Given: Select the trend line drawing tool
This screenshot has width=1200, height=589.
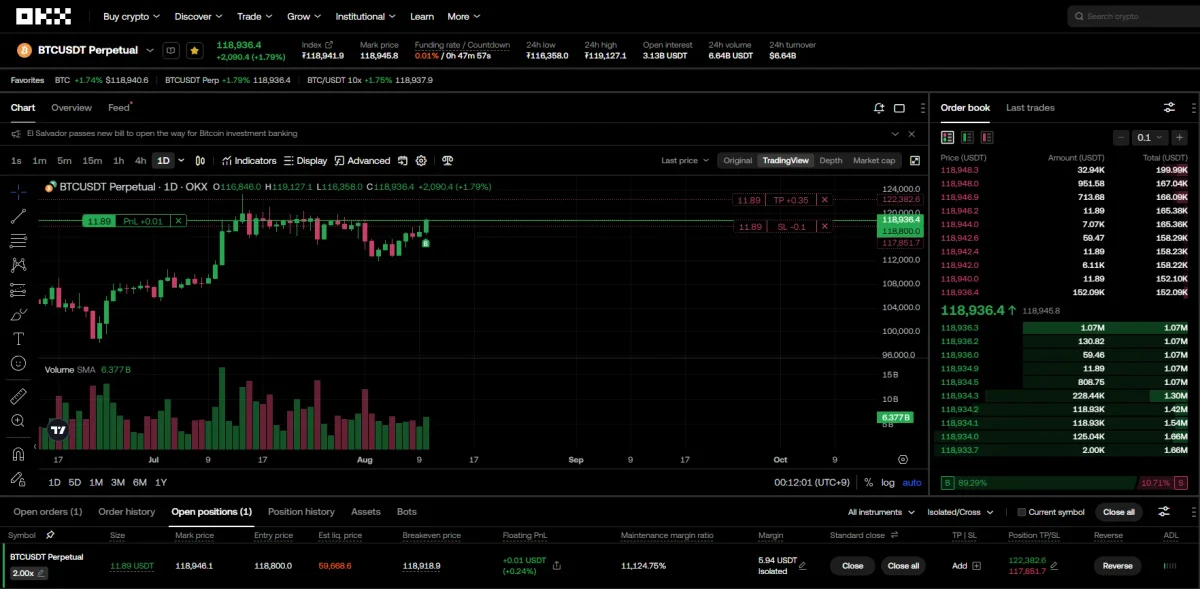Looking at the screenshot, I should click(x=18, y=216).
